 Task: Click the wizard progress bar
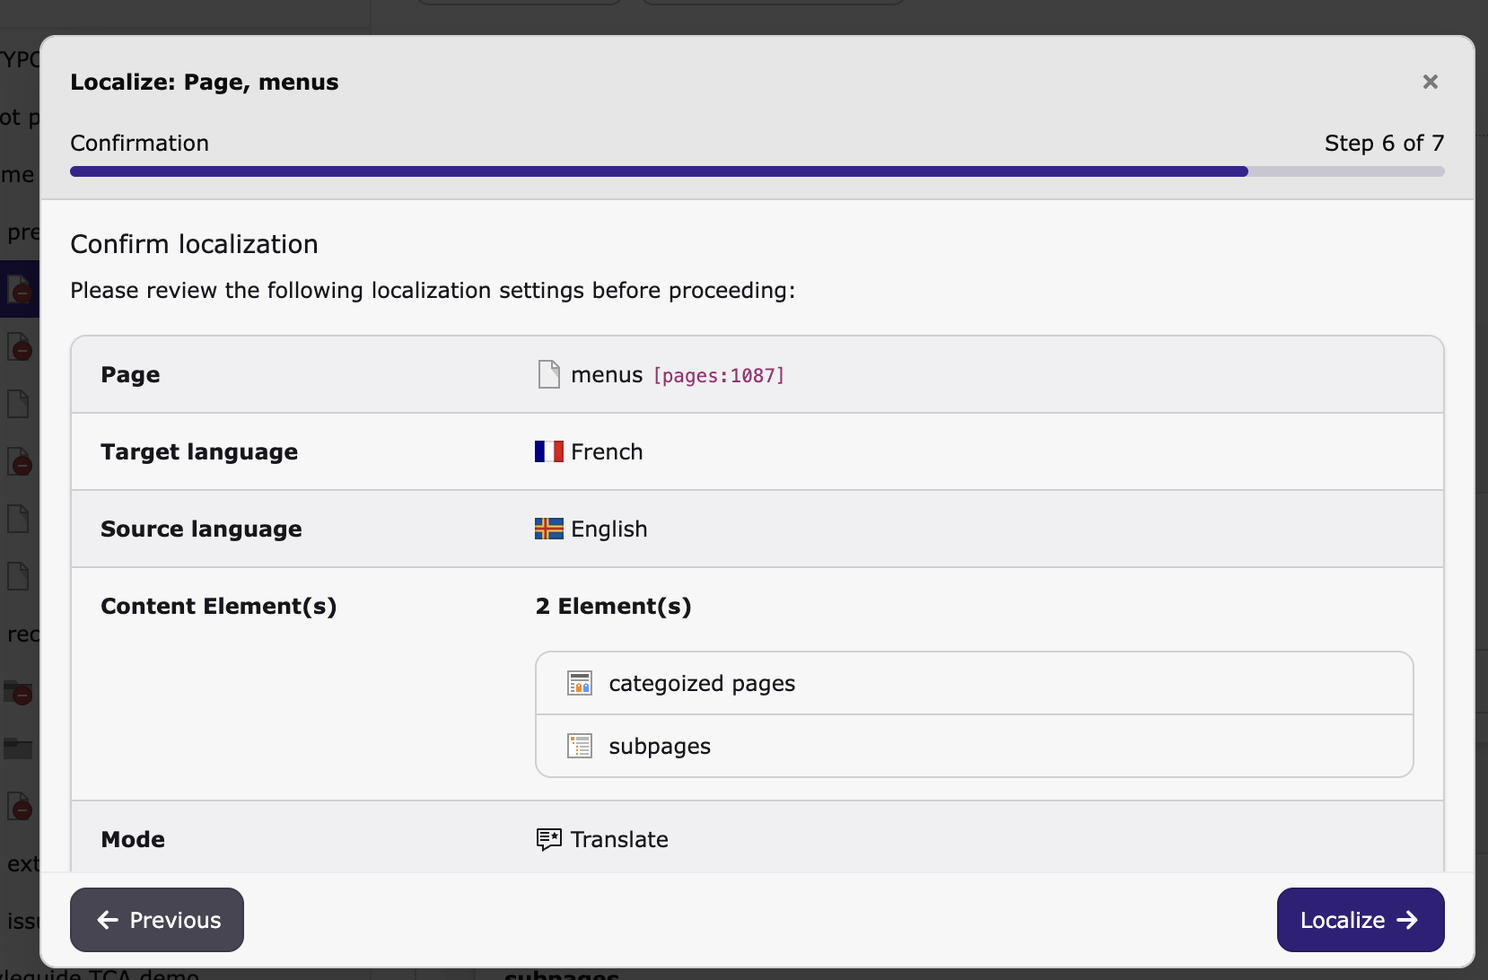[757, 172]
